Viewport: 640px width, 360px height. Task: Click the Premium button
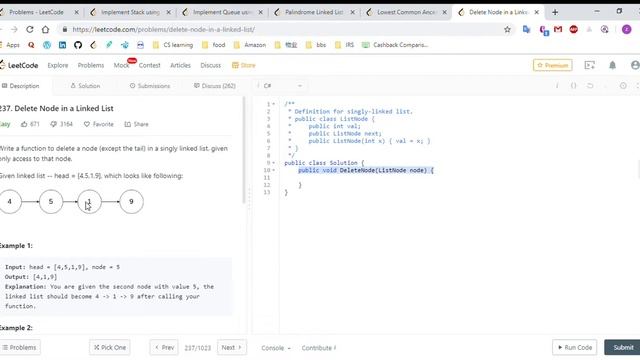coord(553,65)
